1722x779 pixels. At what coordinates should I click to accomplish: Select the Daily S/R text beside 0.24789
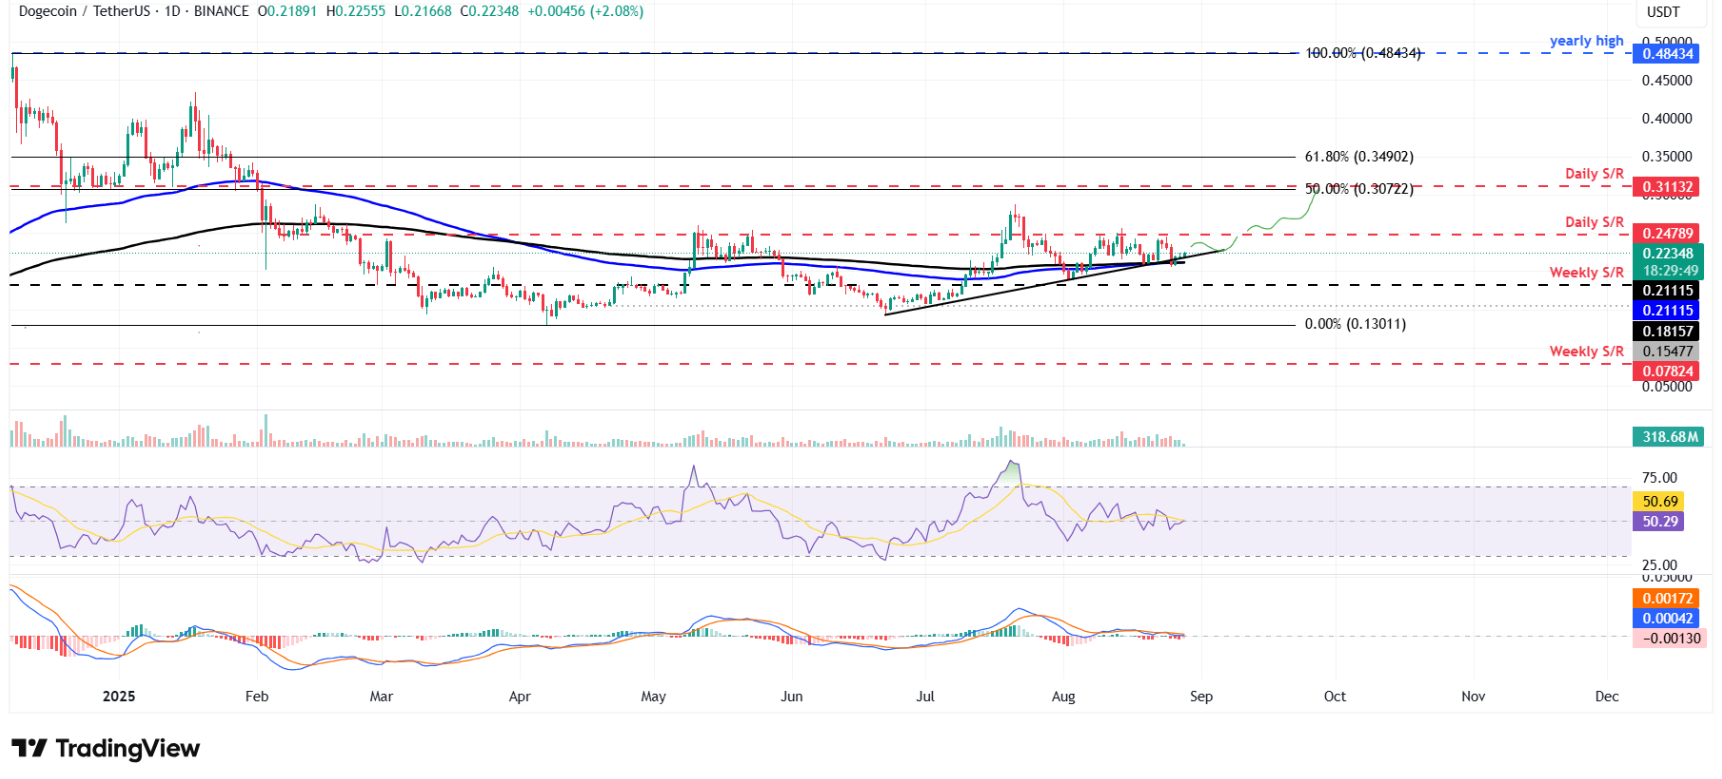point(1594,222)
